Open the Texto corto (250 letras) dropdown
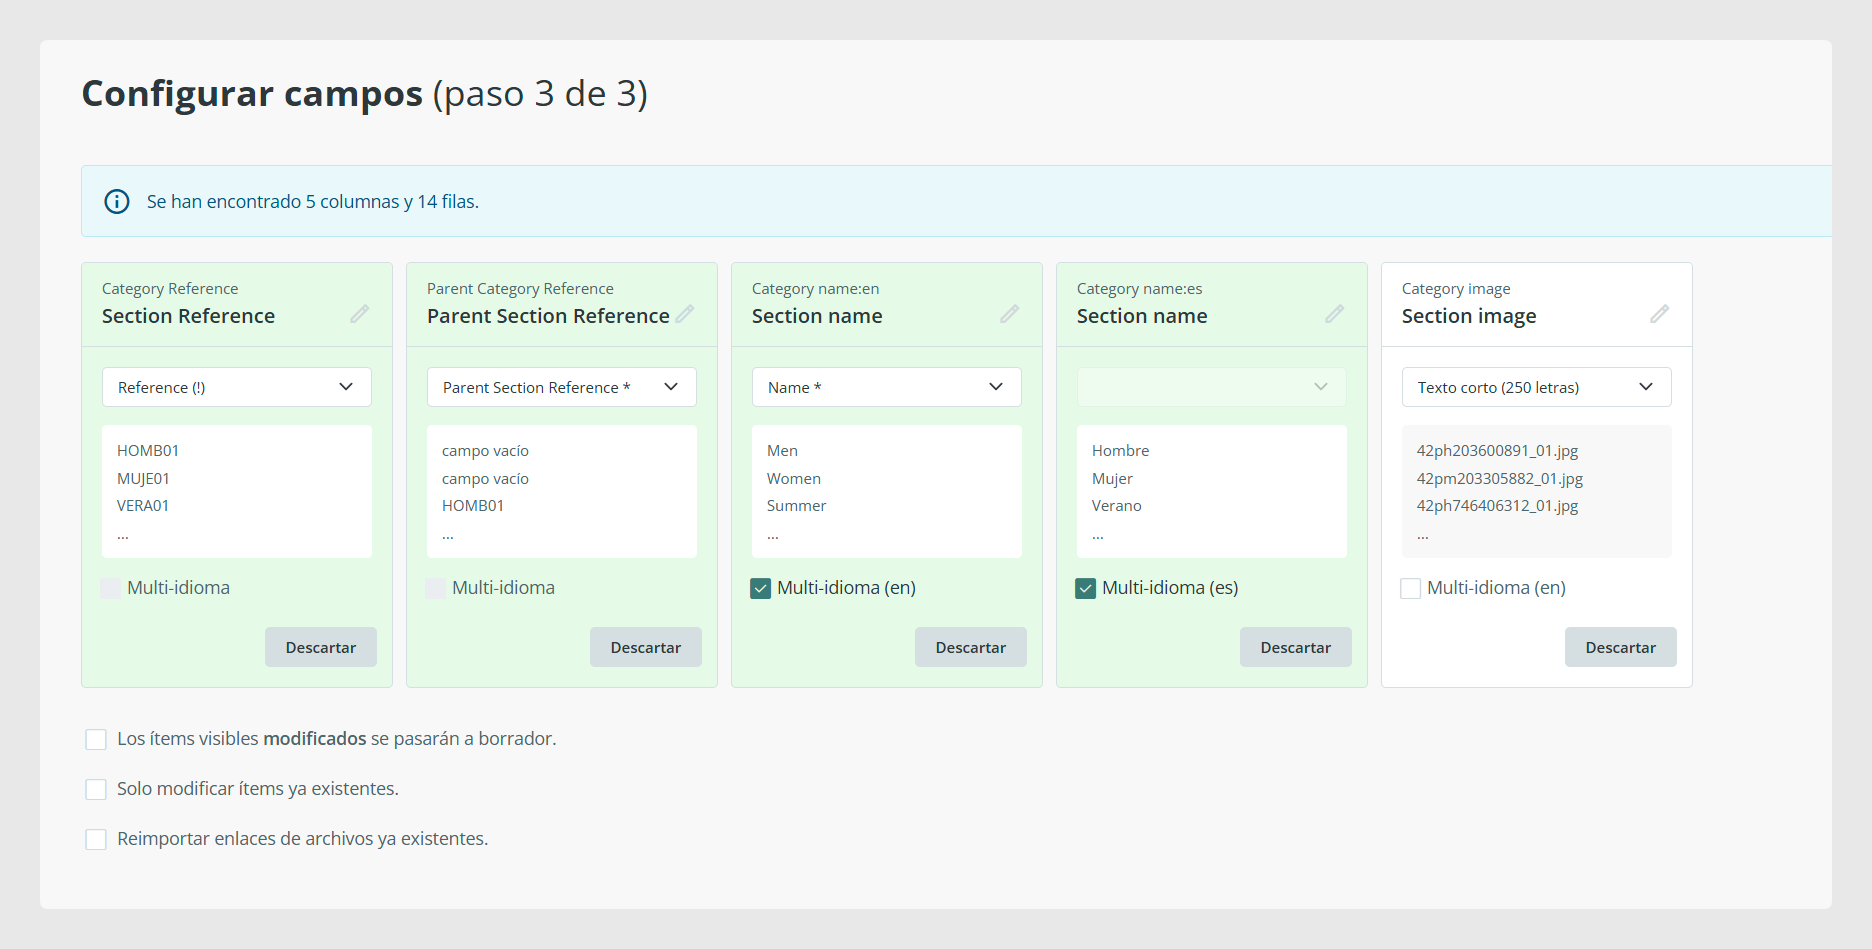 (1537, 387)
